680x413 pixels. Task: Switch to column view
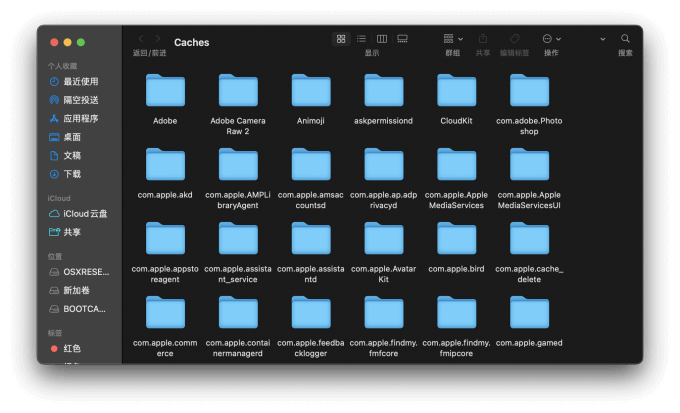(382, 39)
